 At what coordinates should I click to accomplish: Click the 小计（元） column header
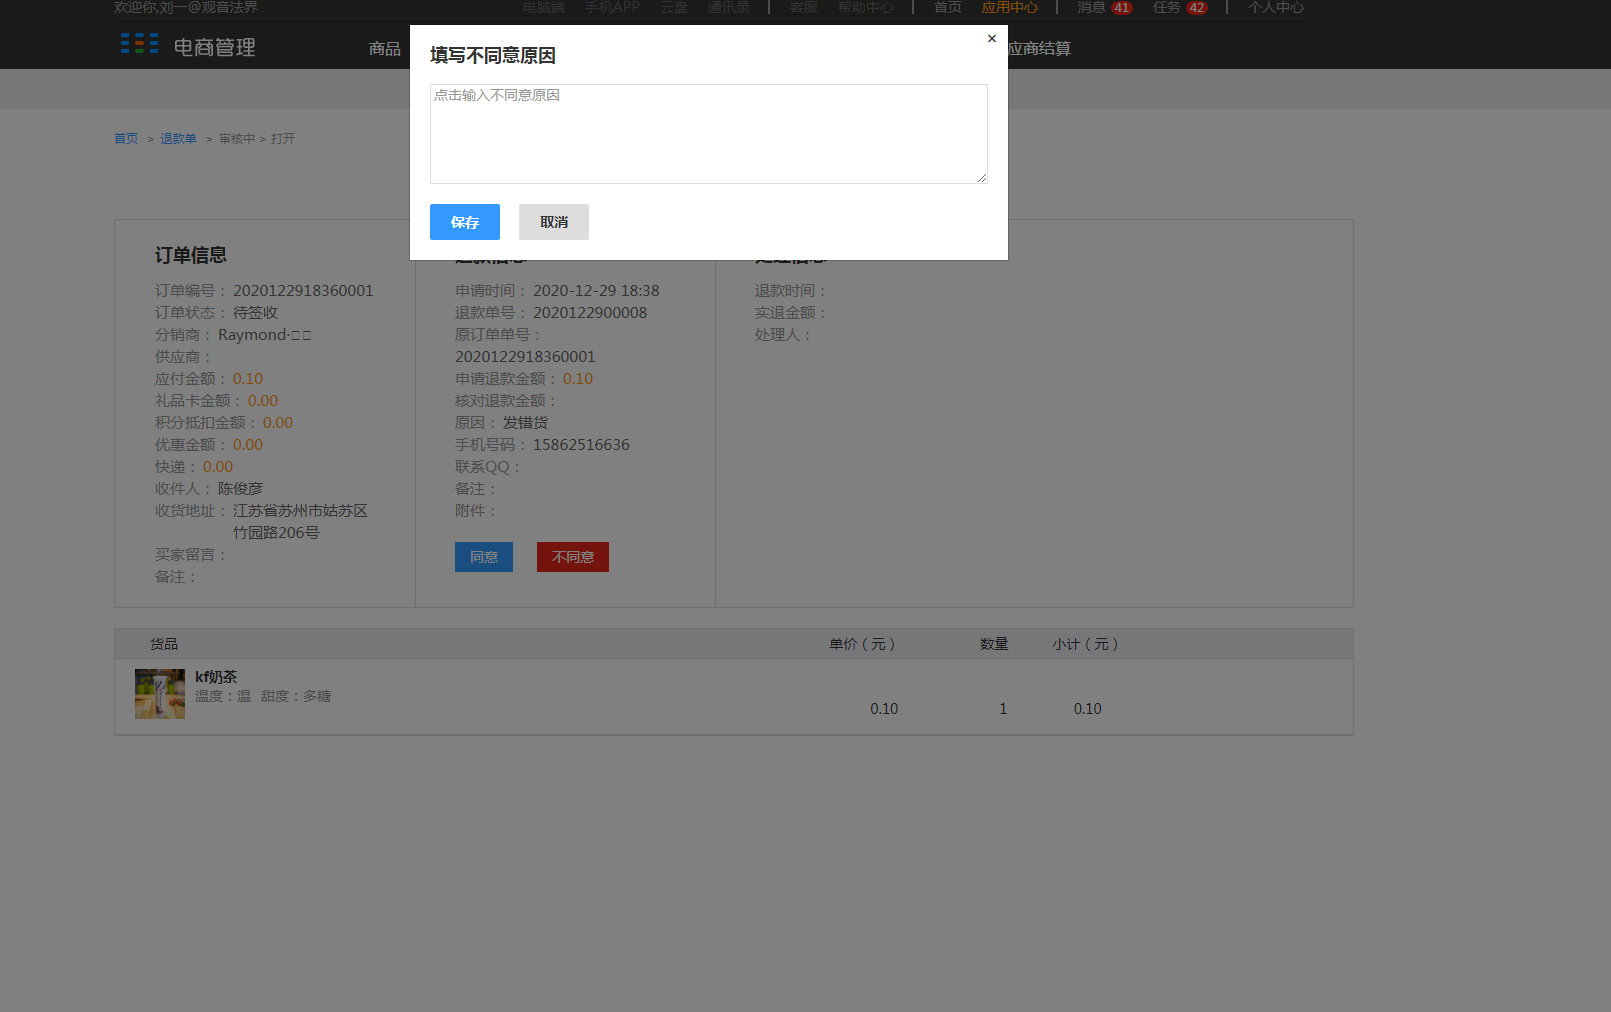[x=1085, y=644]
